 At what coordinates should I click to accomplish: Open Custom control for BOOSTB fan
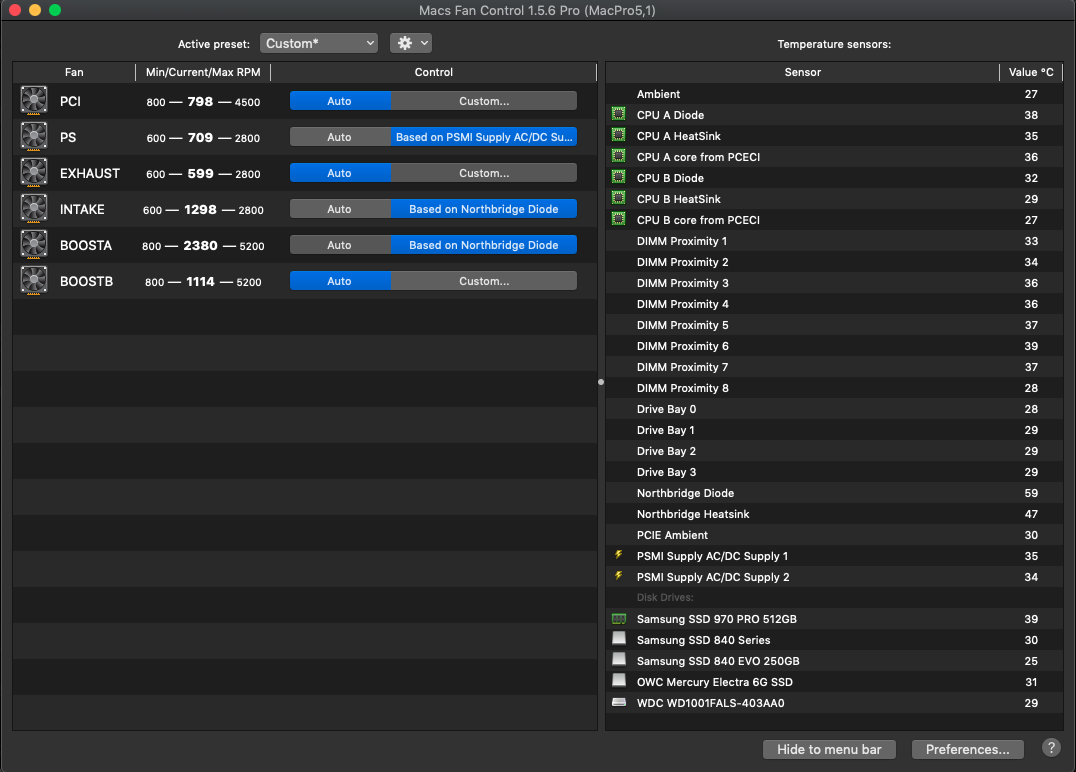tap(484, 281)
